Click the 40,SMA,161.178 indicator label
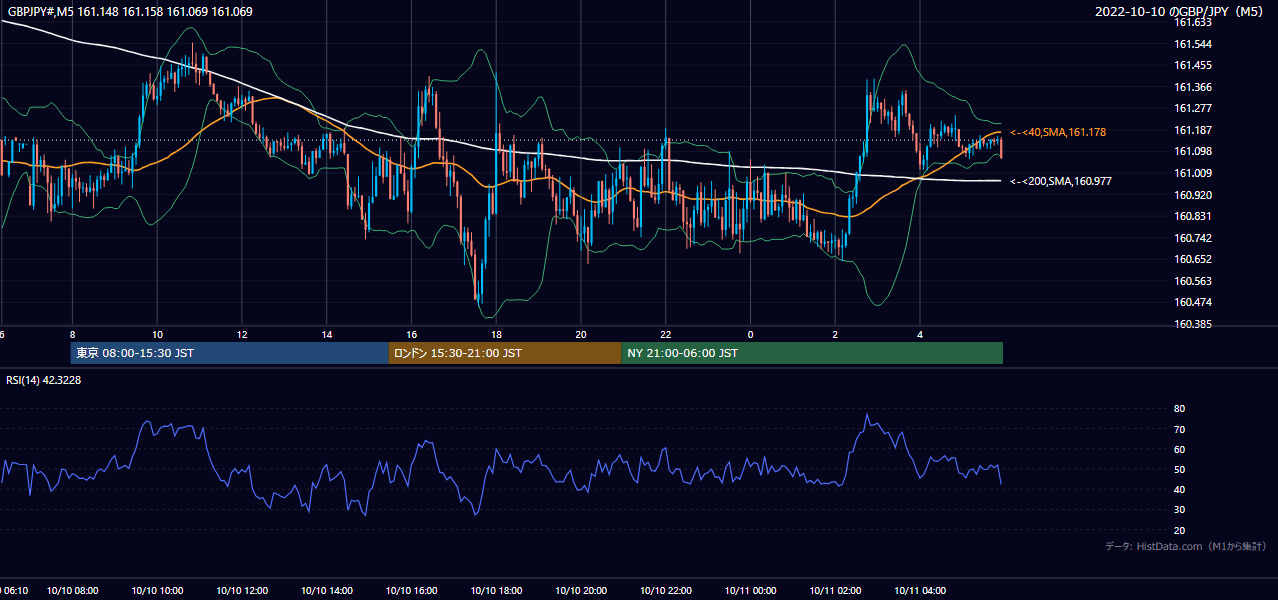 (1058, 132)
